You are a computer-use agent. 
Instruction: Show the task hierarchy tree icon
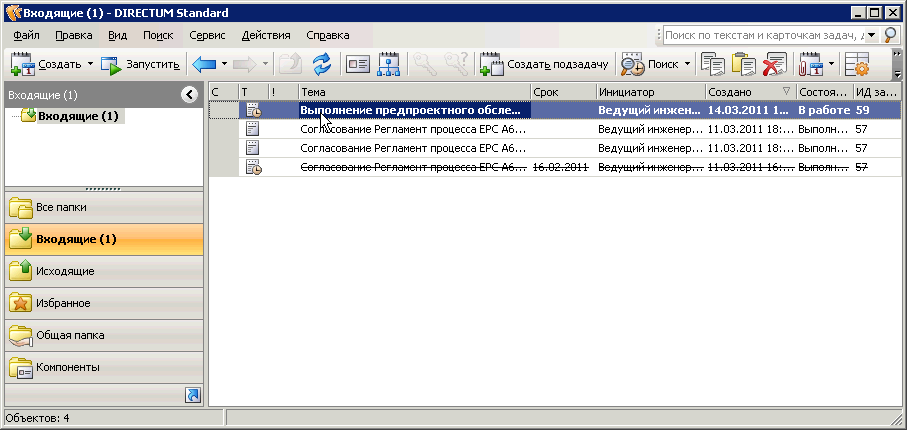(389, 64)
